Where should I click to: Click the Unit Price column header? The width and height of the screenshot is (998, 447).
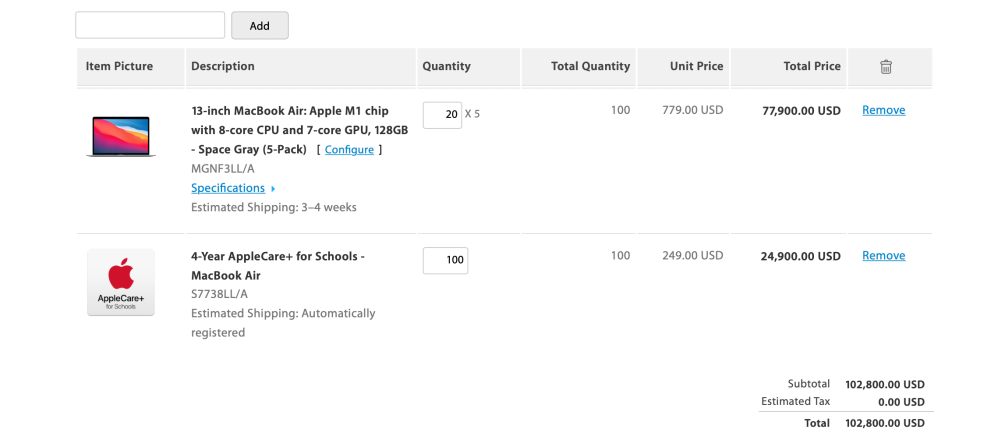tap(696, 67)
